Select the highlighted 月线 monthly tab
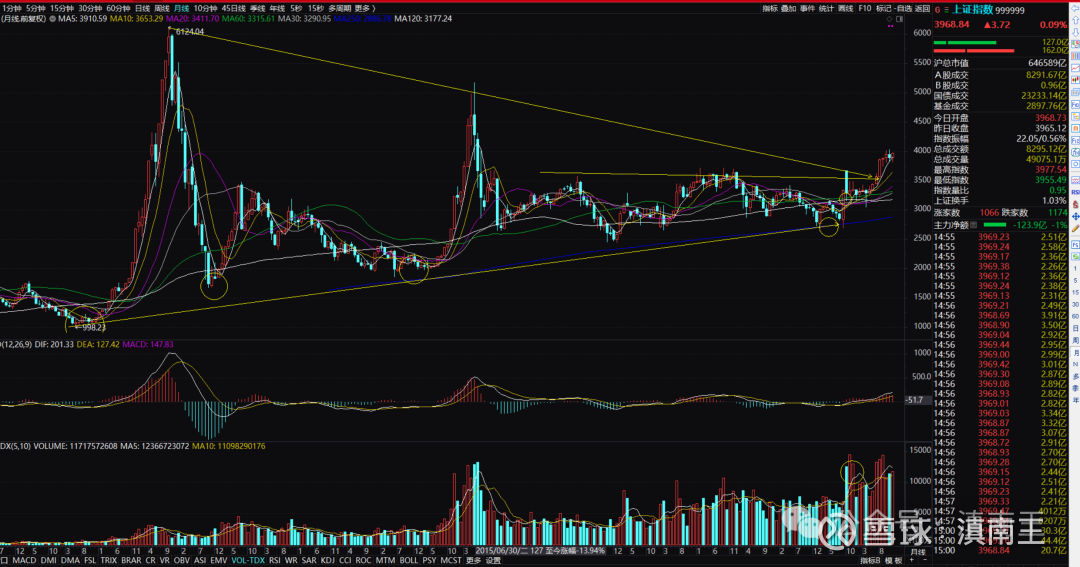Viewport: 1080px width, 567px height. point(181,8)
